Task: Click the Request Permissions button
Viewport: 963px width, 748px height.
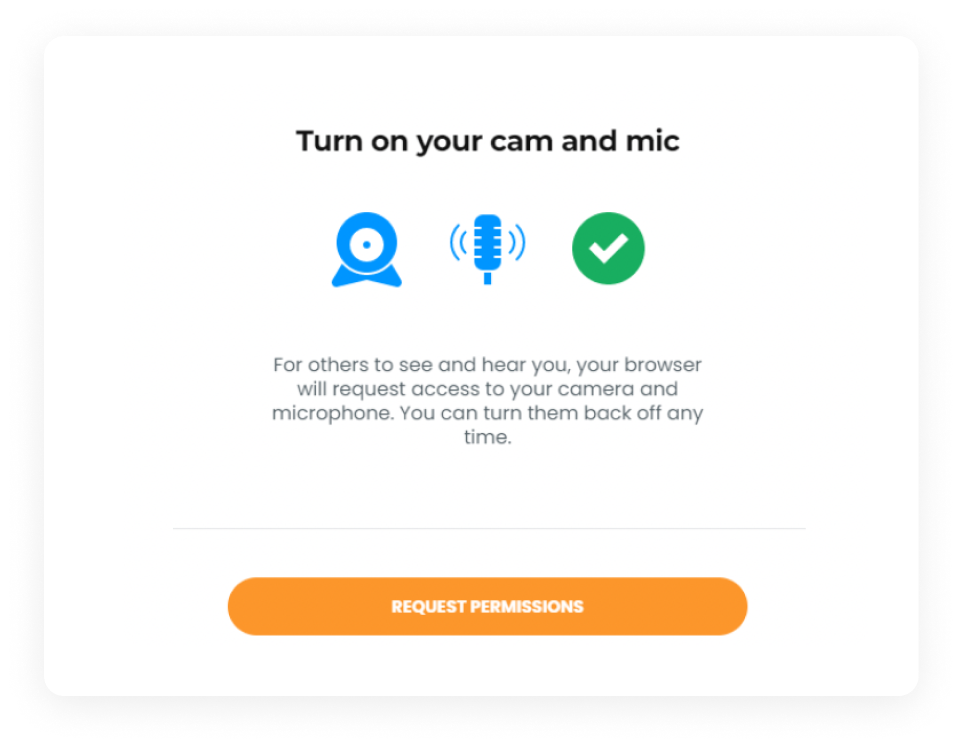Action: [x=488, y=606]
